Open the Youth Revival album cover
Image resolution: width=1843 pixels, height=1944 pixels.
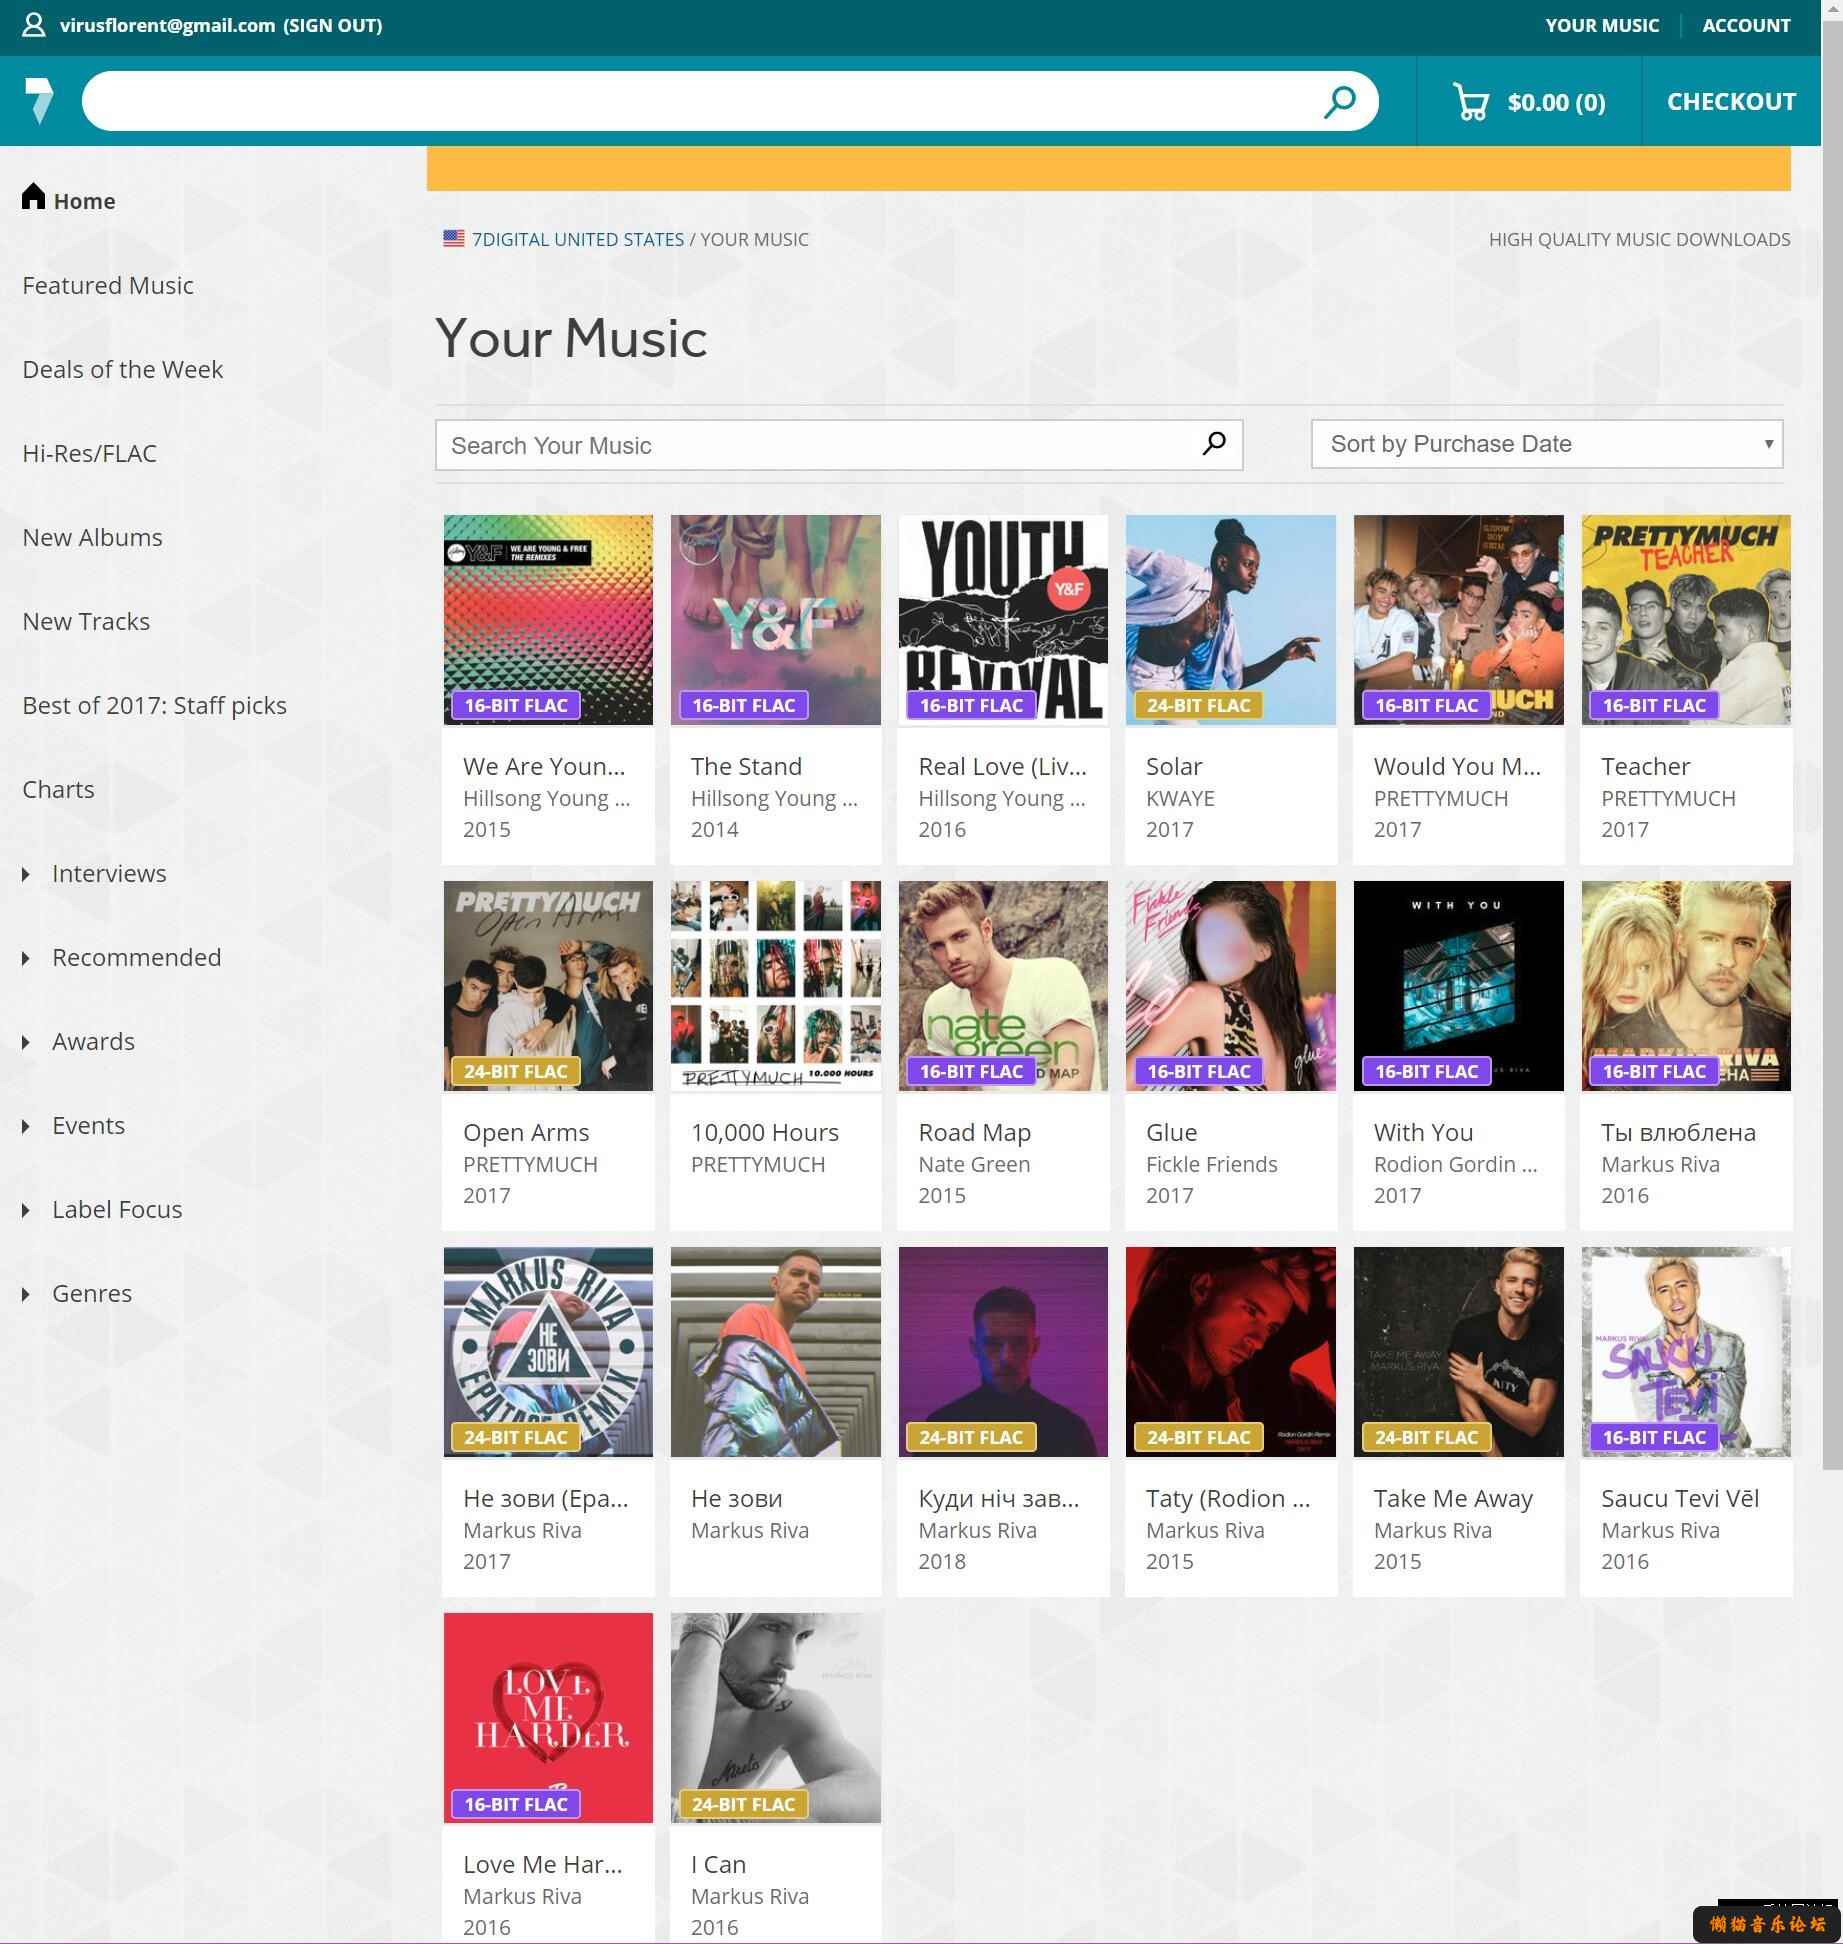pyautogui.click(x=1003, y=620)
